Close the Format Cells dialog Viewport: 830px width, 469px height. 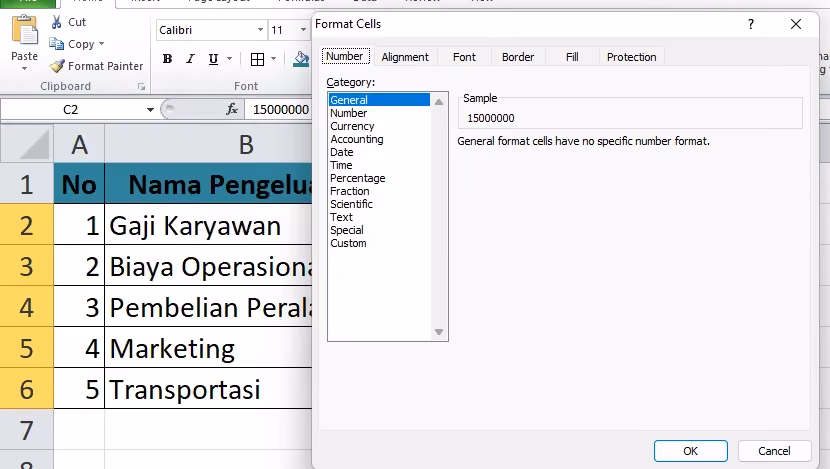tap(796, 24)
